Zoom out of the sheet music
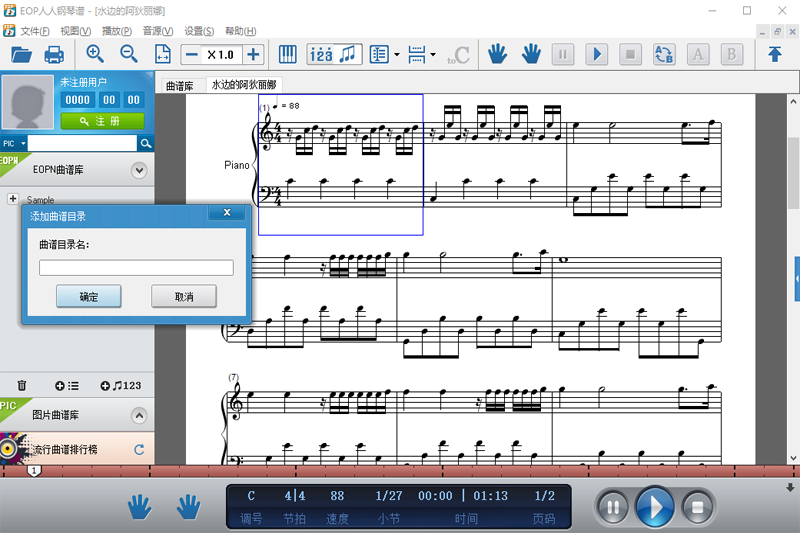The width and height of the screenshot is (800, 533). (x=129, y=54)
